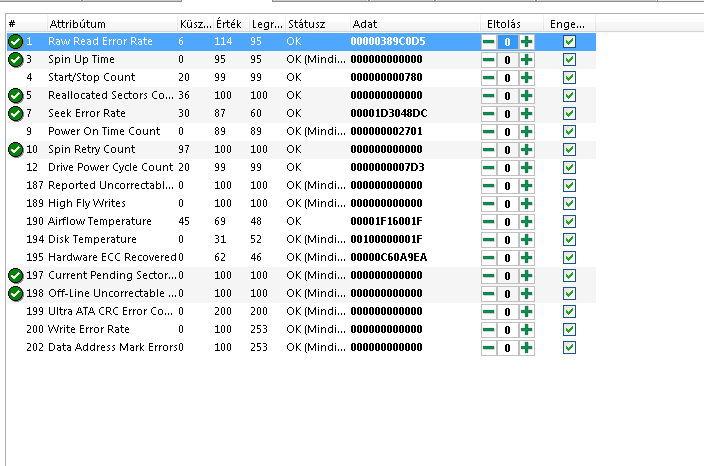Click green status checkmark of Seek Error Rate
The width and height of the screenshot is (704, 466).
click(x=15, y=114)
